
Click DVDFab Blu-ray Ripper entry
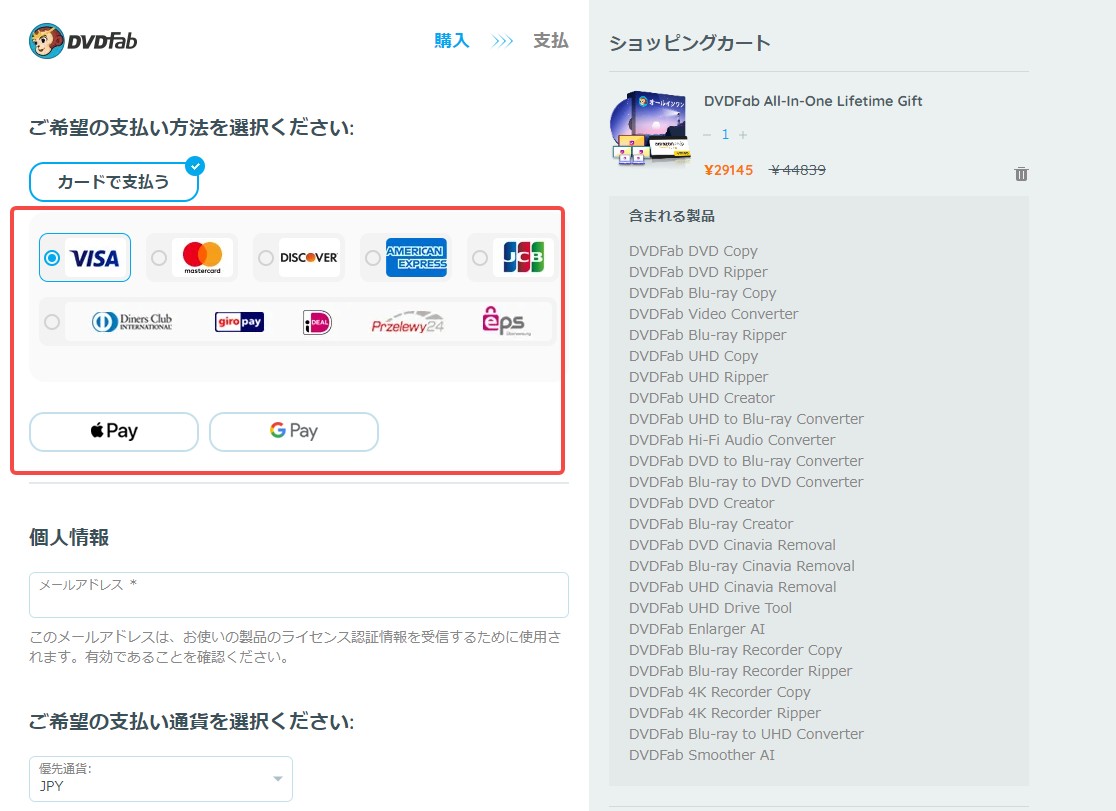707,335
